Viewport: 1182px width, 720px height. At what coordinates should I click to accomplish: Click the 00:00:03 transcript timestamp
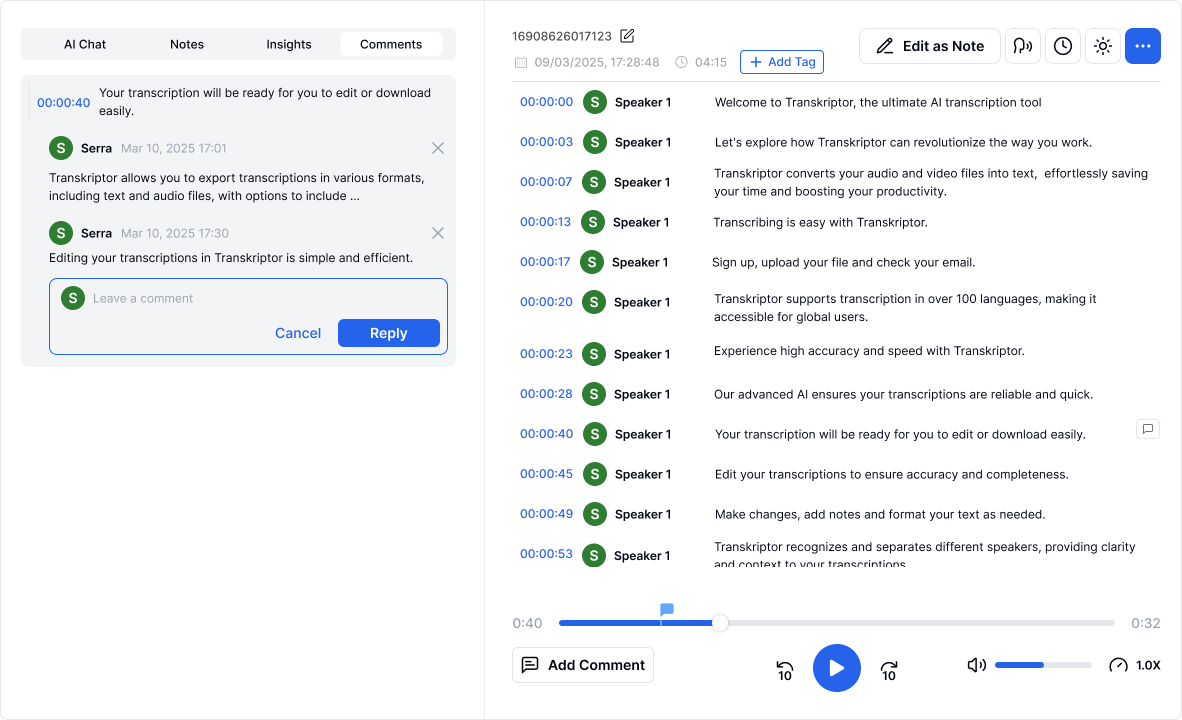(x=547, y=142)
